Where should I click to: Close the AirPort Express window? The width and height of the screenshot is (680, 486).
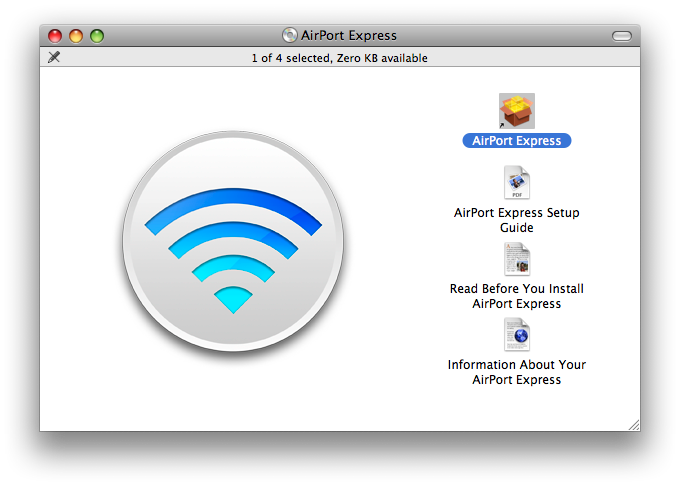[55, 36]
